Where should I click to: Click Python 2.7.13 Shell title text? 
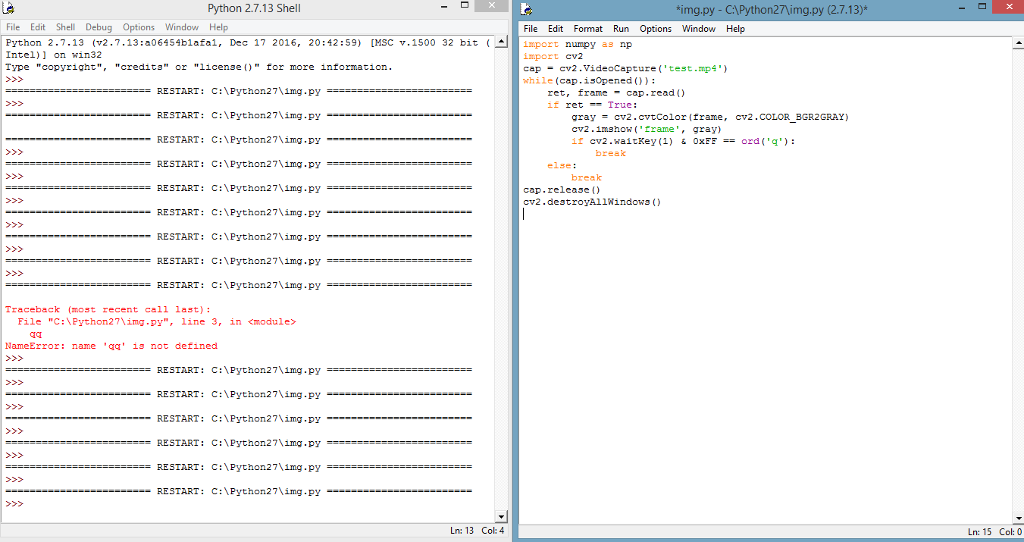pos(254,8)
